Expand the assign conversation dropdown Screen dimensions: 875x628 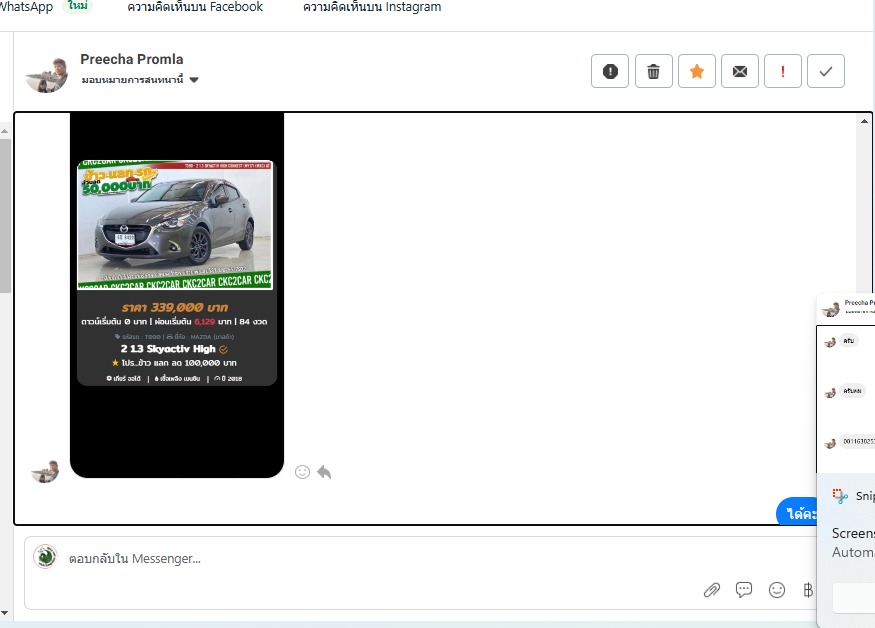194,80
